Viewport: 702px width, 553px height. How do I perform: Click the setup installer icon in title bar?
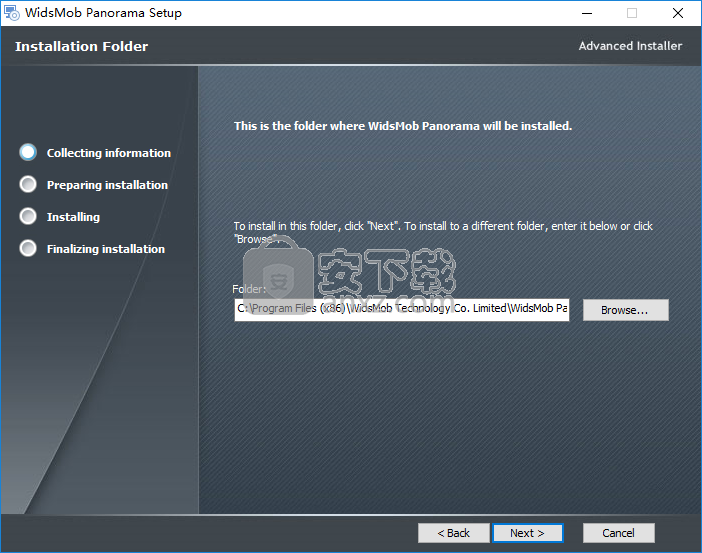click(12, 13)
